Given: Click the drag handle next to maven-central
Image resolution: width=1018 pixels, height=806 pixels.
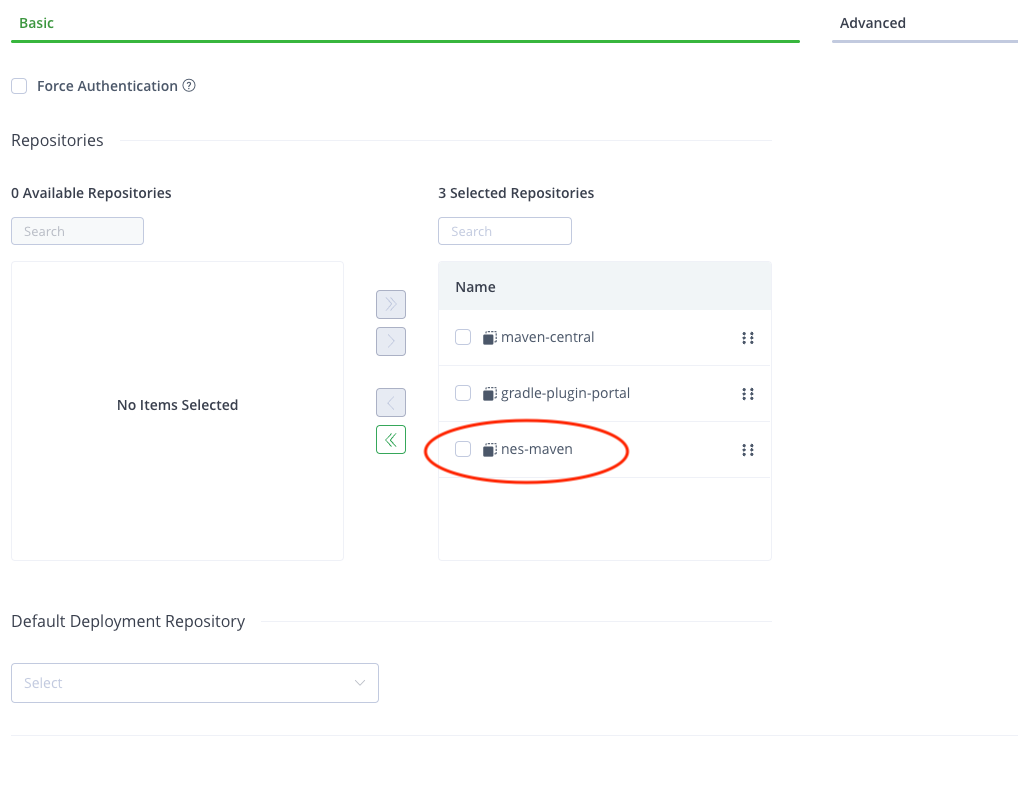Looking at the screenshot, I should (748, 337).
